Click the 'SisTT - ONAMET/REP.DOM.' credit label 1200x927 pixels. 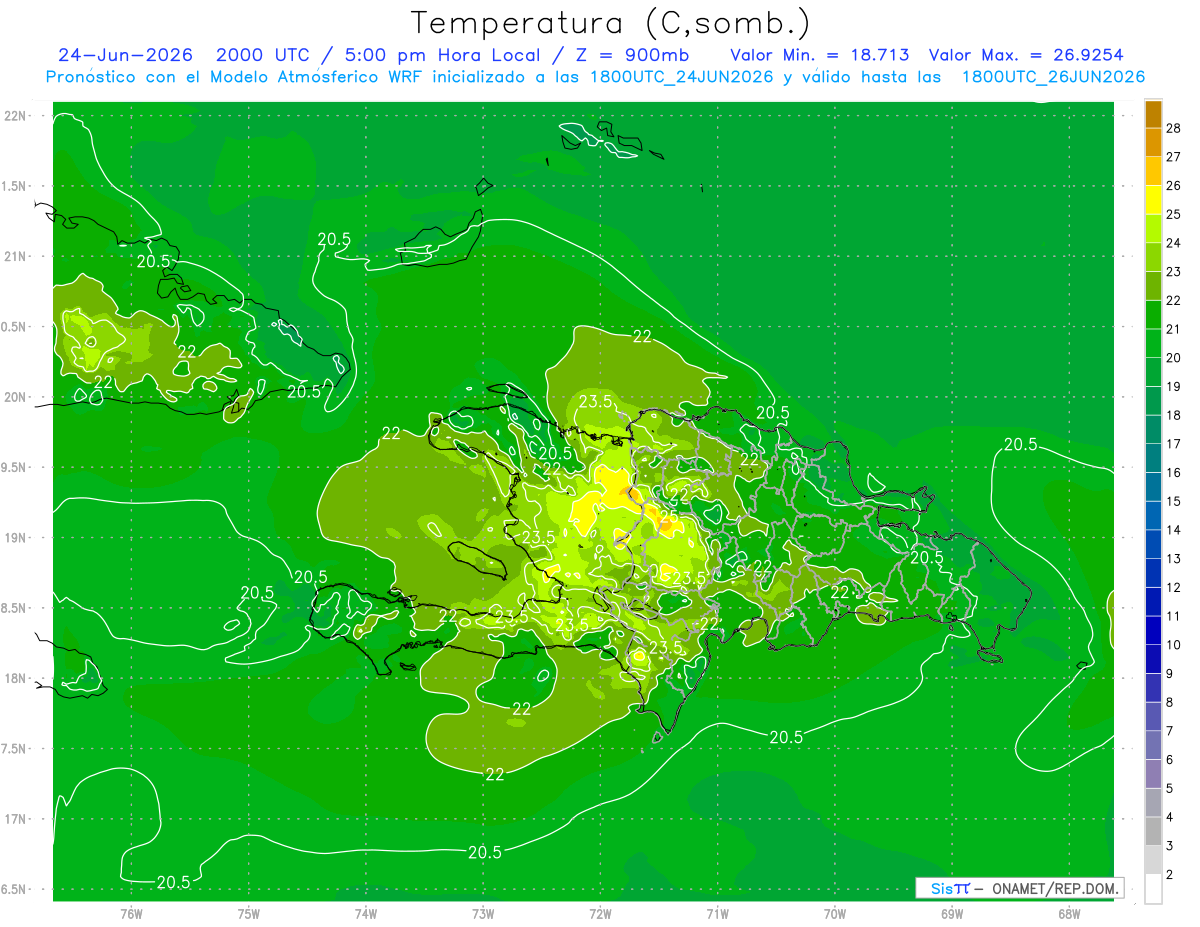click(1019, 888)
